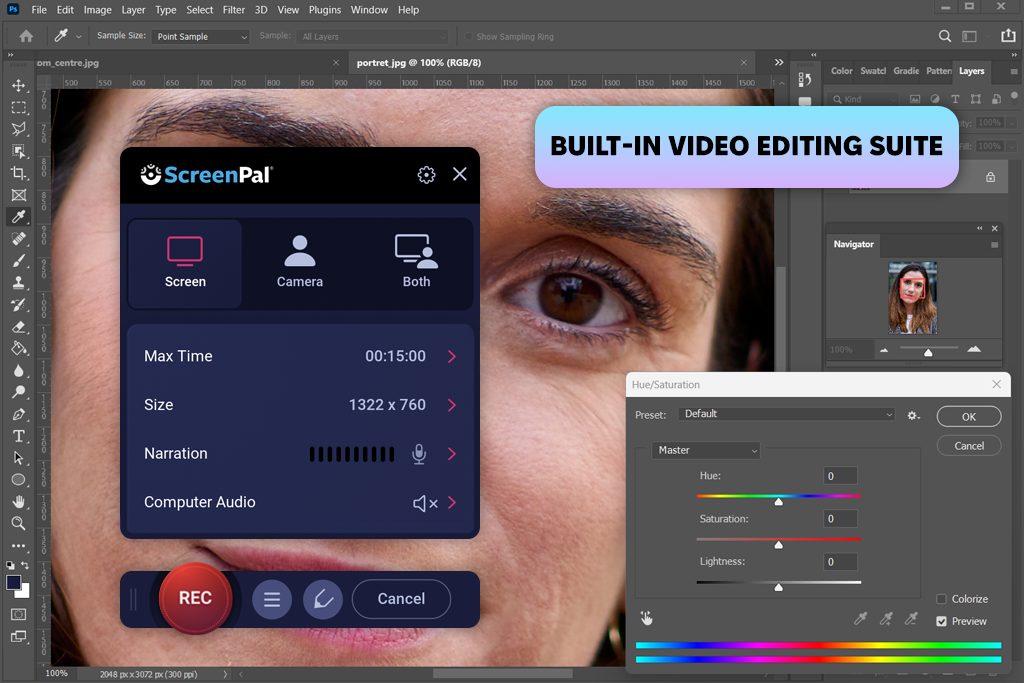Toggle Quick Mask mode
Image resolution: width=1024 pixels, height=683 pixels.
tap(19, 614)
